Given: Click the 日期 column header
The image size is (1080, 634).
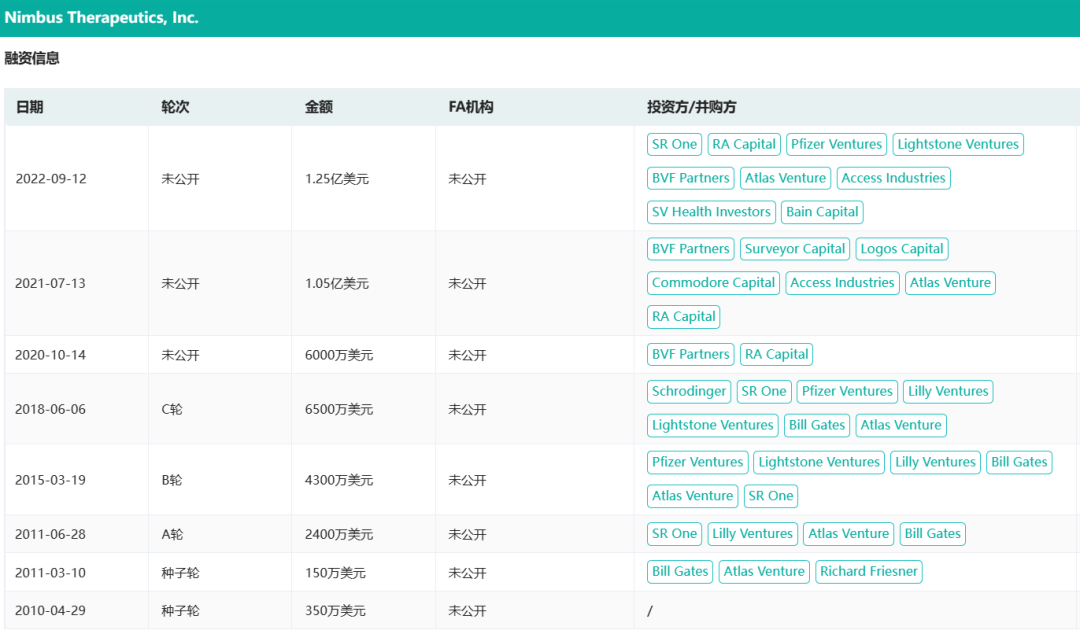Looking at the screenshot, I should click(29, 107).
